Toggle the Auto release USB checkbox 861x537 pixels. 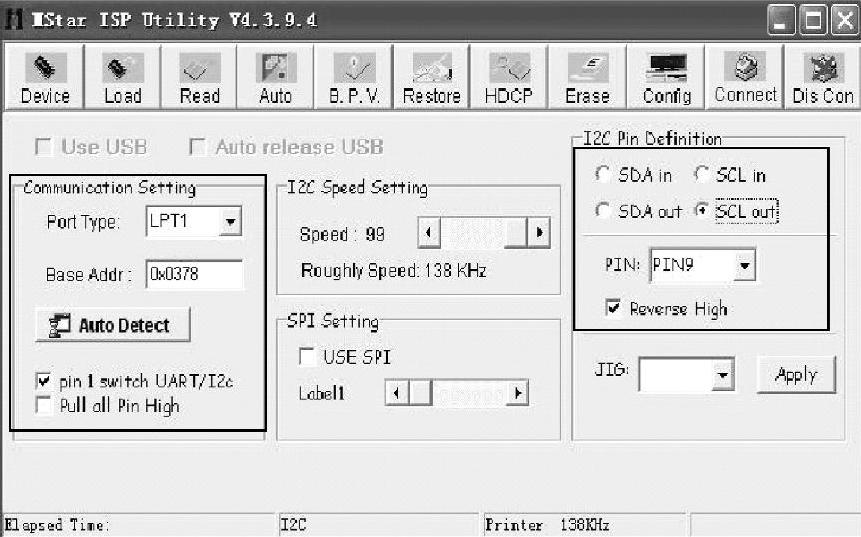coord(197,147)
